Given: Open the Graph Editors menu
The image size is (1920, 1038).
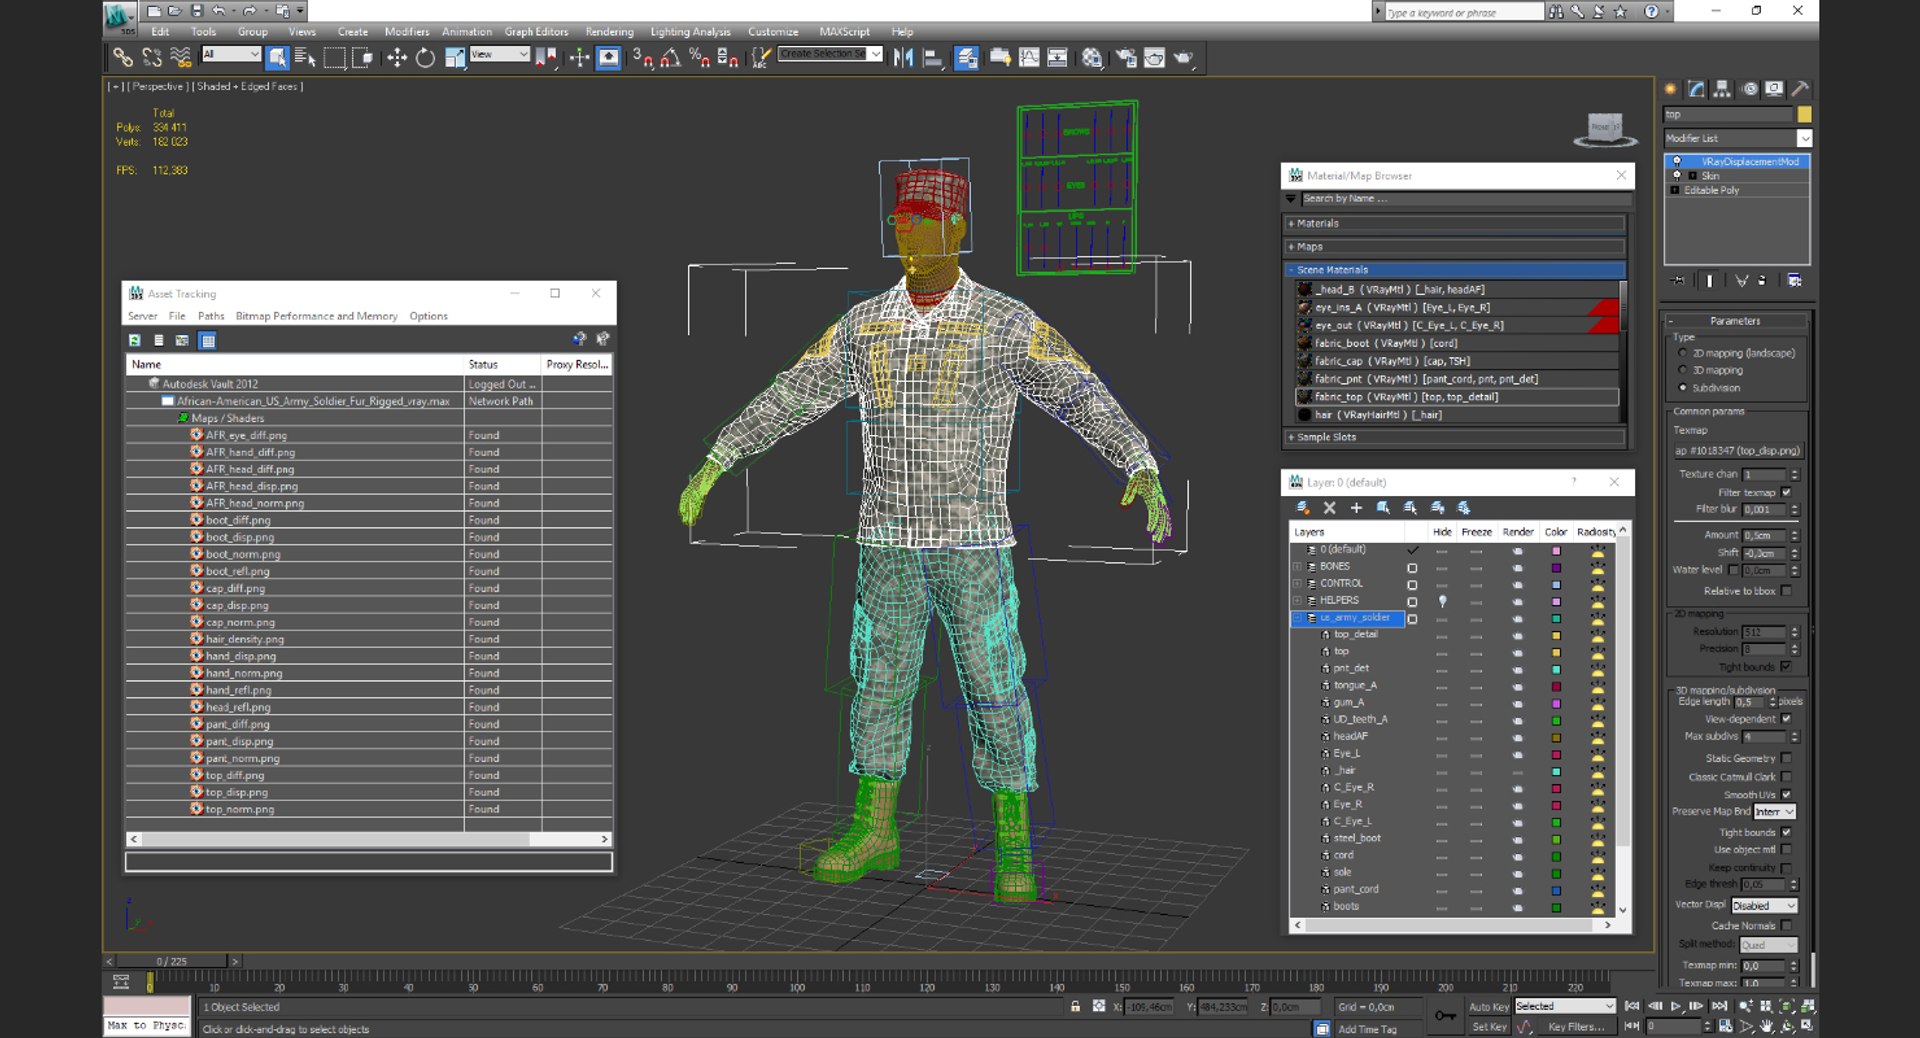Looking at the screenshot, I should (536, 32).
